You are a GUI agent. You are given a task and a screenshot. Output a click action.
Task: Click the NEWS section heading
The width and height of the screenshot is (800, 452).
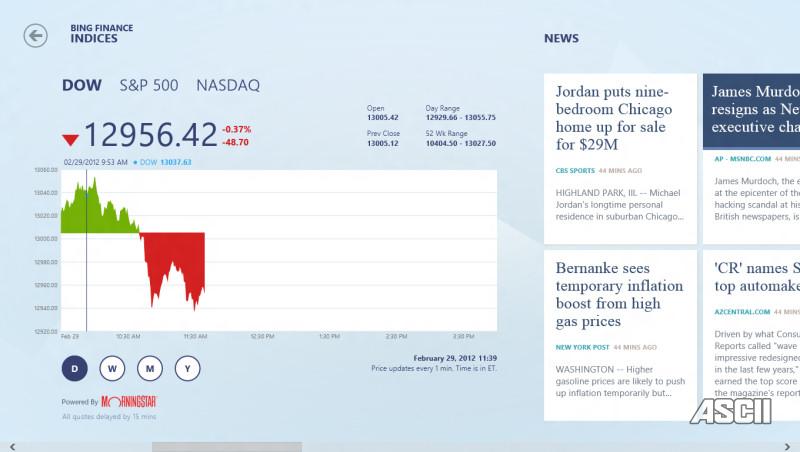click(x=561, y=39)
